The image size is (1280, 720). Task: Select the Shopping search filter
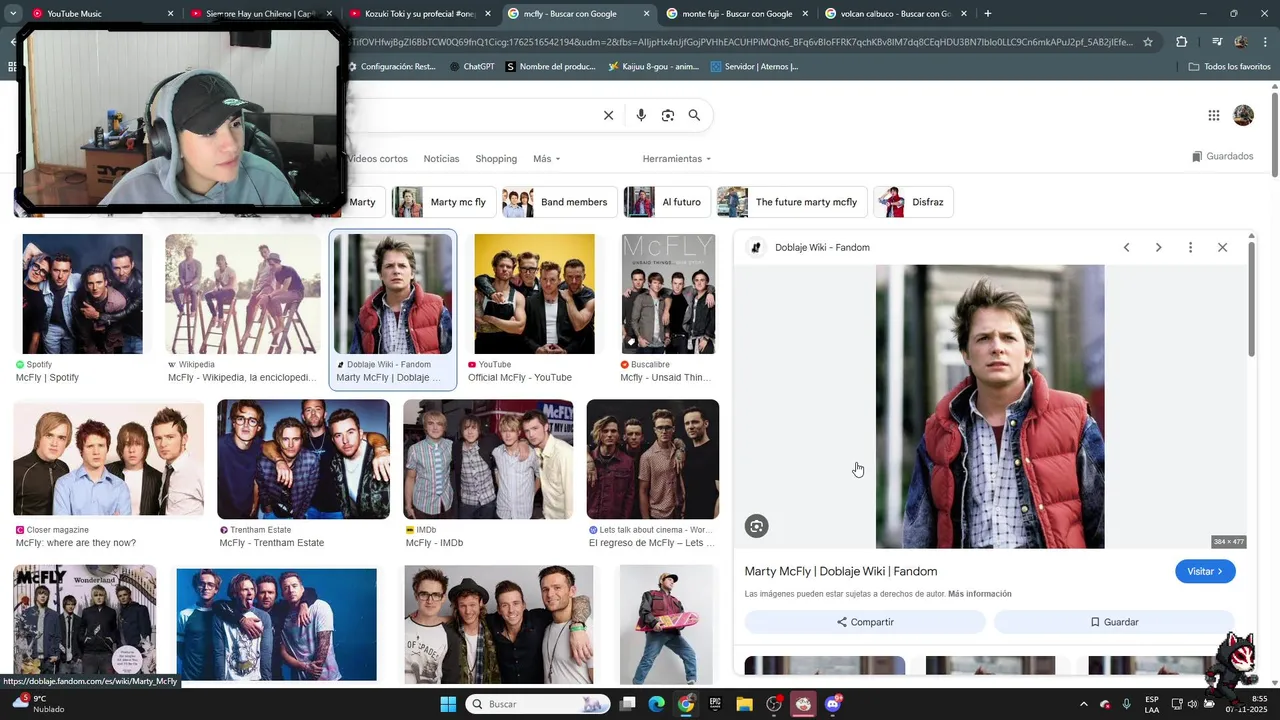click(x=496, y=159)
